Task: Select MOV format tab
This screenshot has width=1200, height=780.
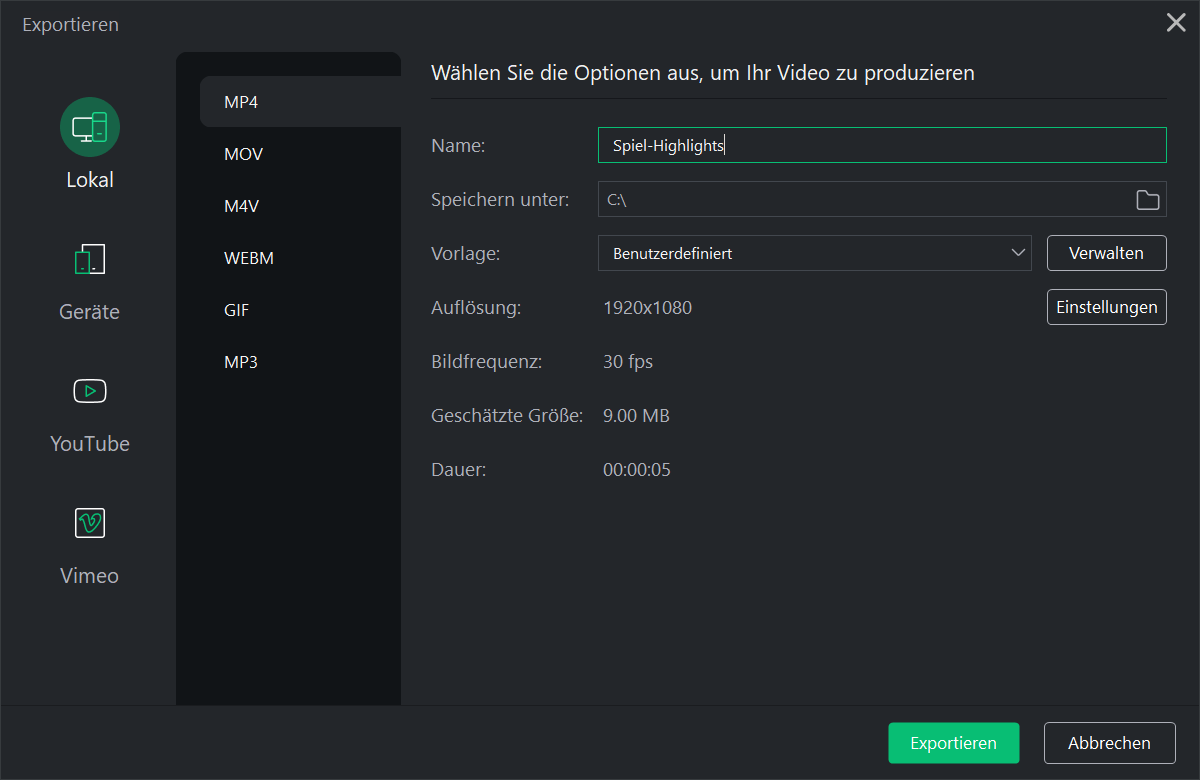Action: click(x=300, y=154)
